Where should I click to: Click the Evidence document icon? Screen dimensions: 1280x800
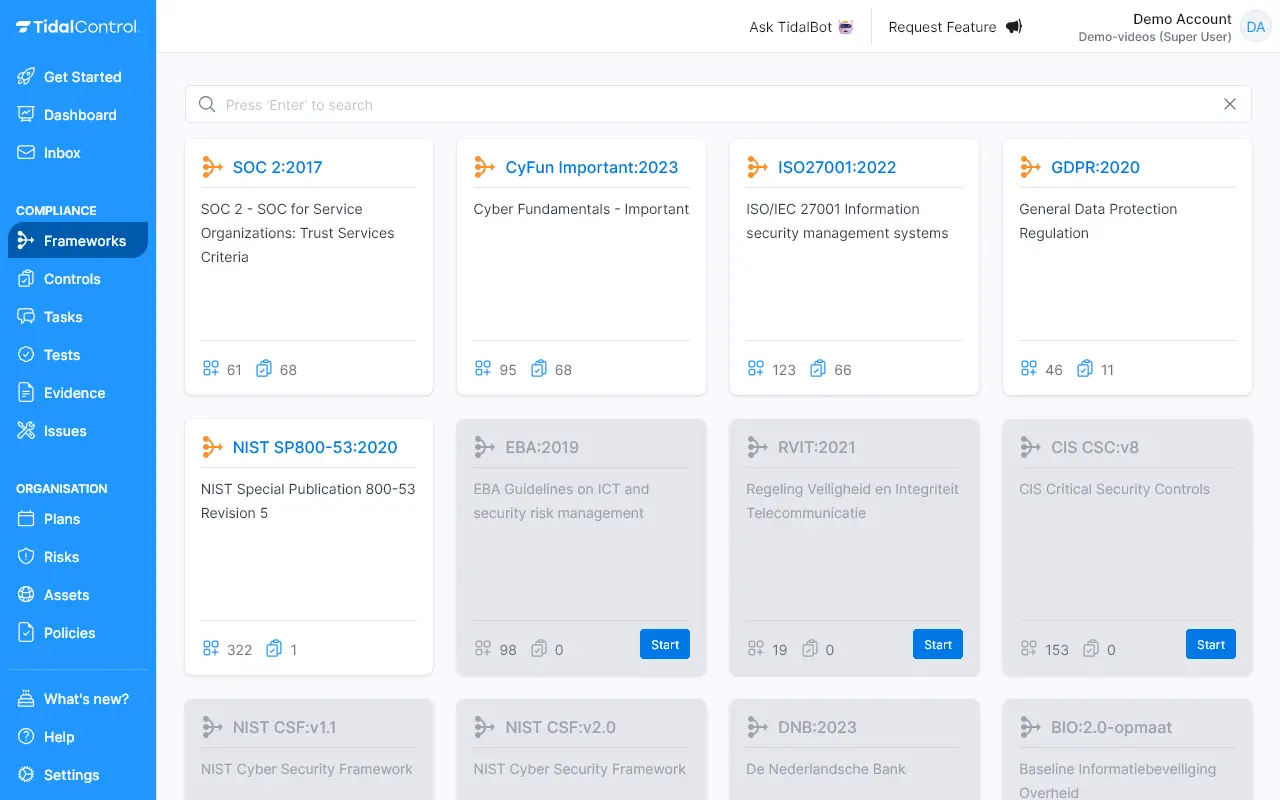click(26, 393)
